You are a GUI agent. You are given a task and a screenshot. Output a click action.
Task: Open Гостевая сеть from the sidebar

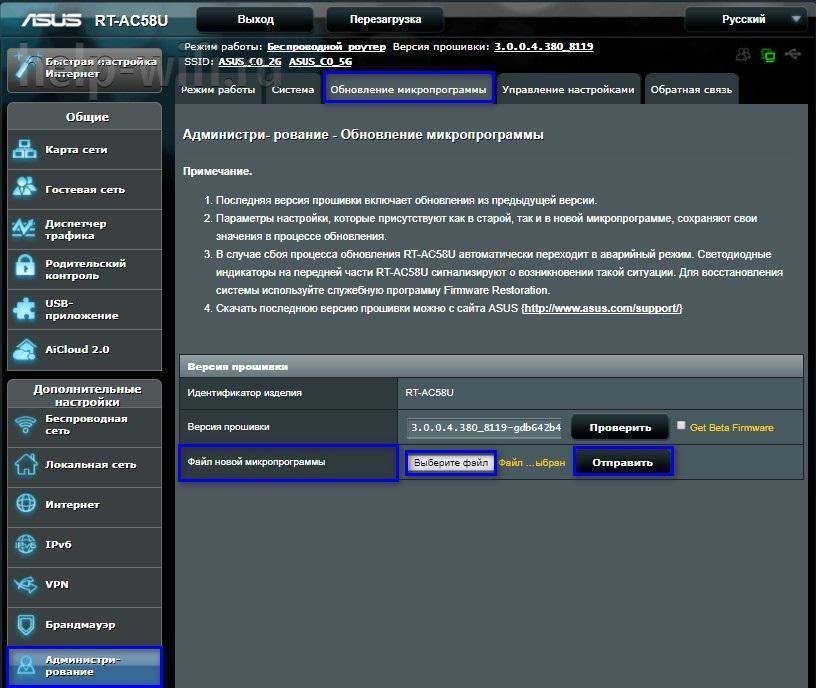pos(84,189)
